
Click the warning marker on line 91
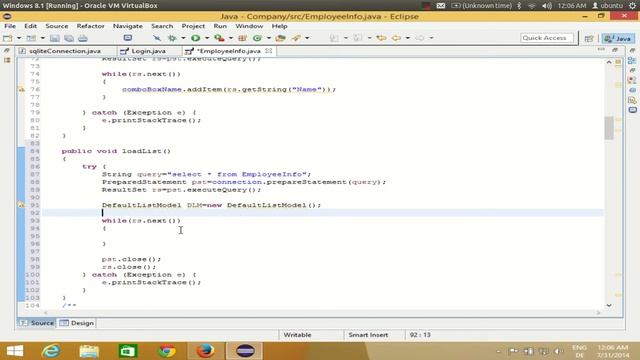(21, 205)
